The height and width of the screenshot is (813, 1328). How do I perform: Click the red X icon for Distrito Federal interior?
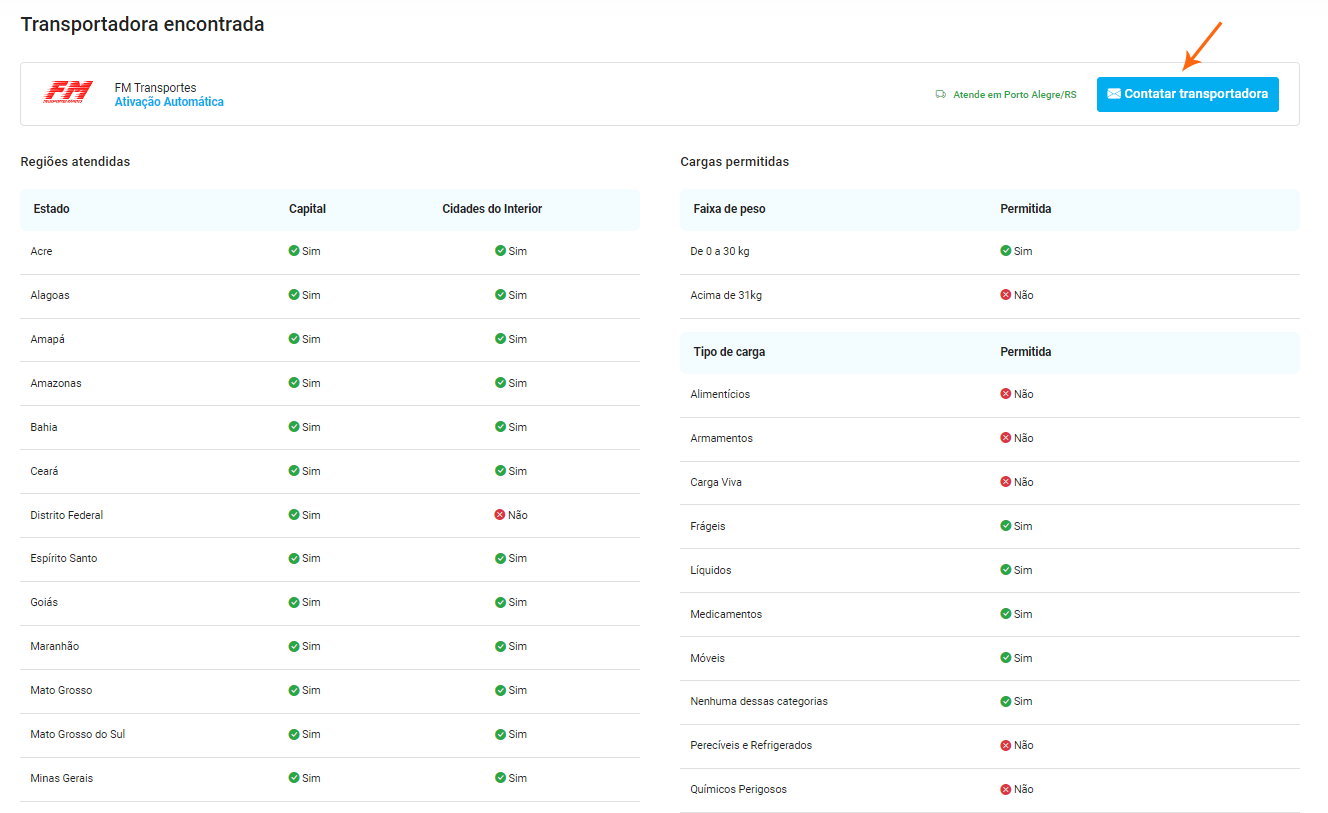coord(500,515)
